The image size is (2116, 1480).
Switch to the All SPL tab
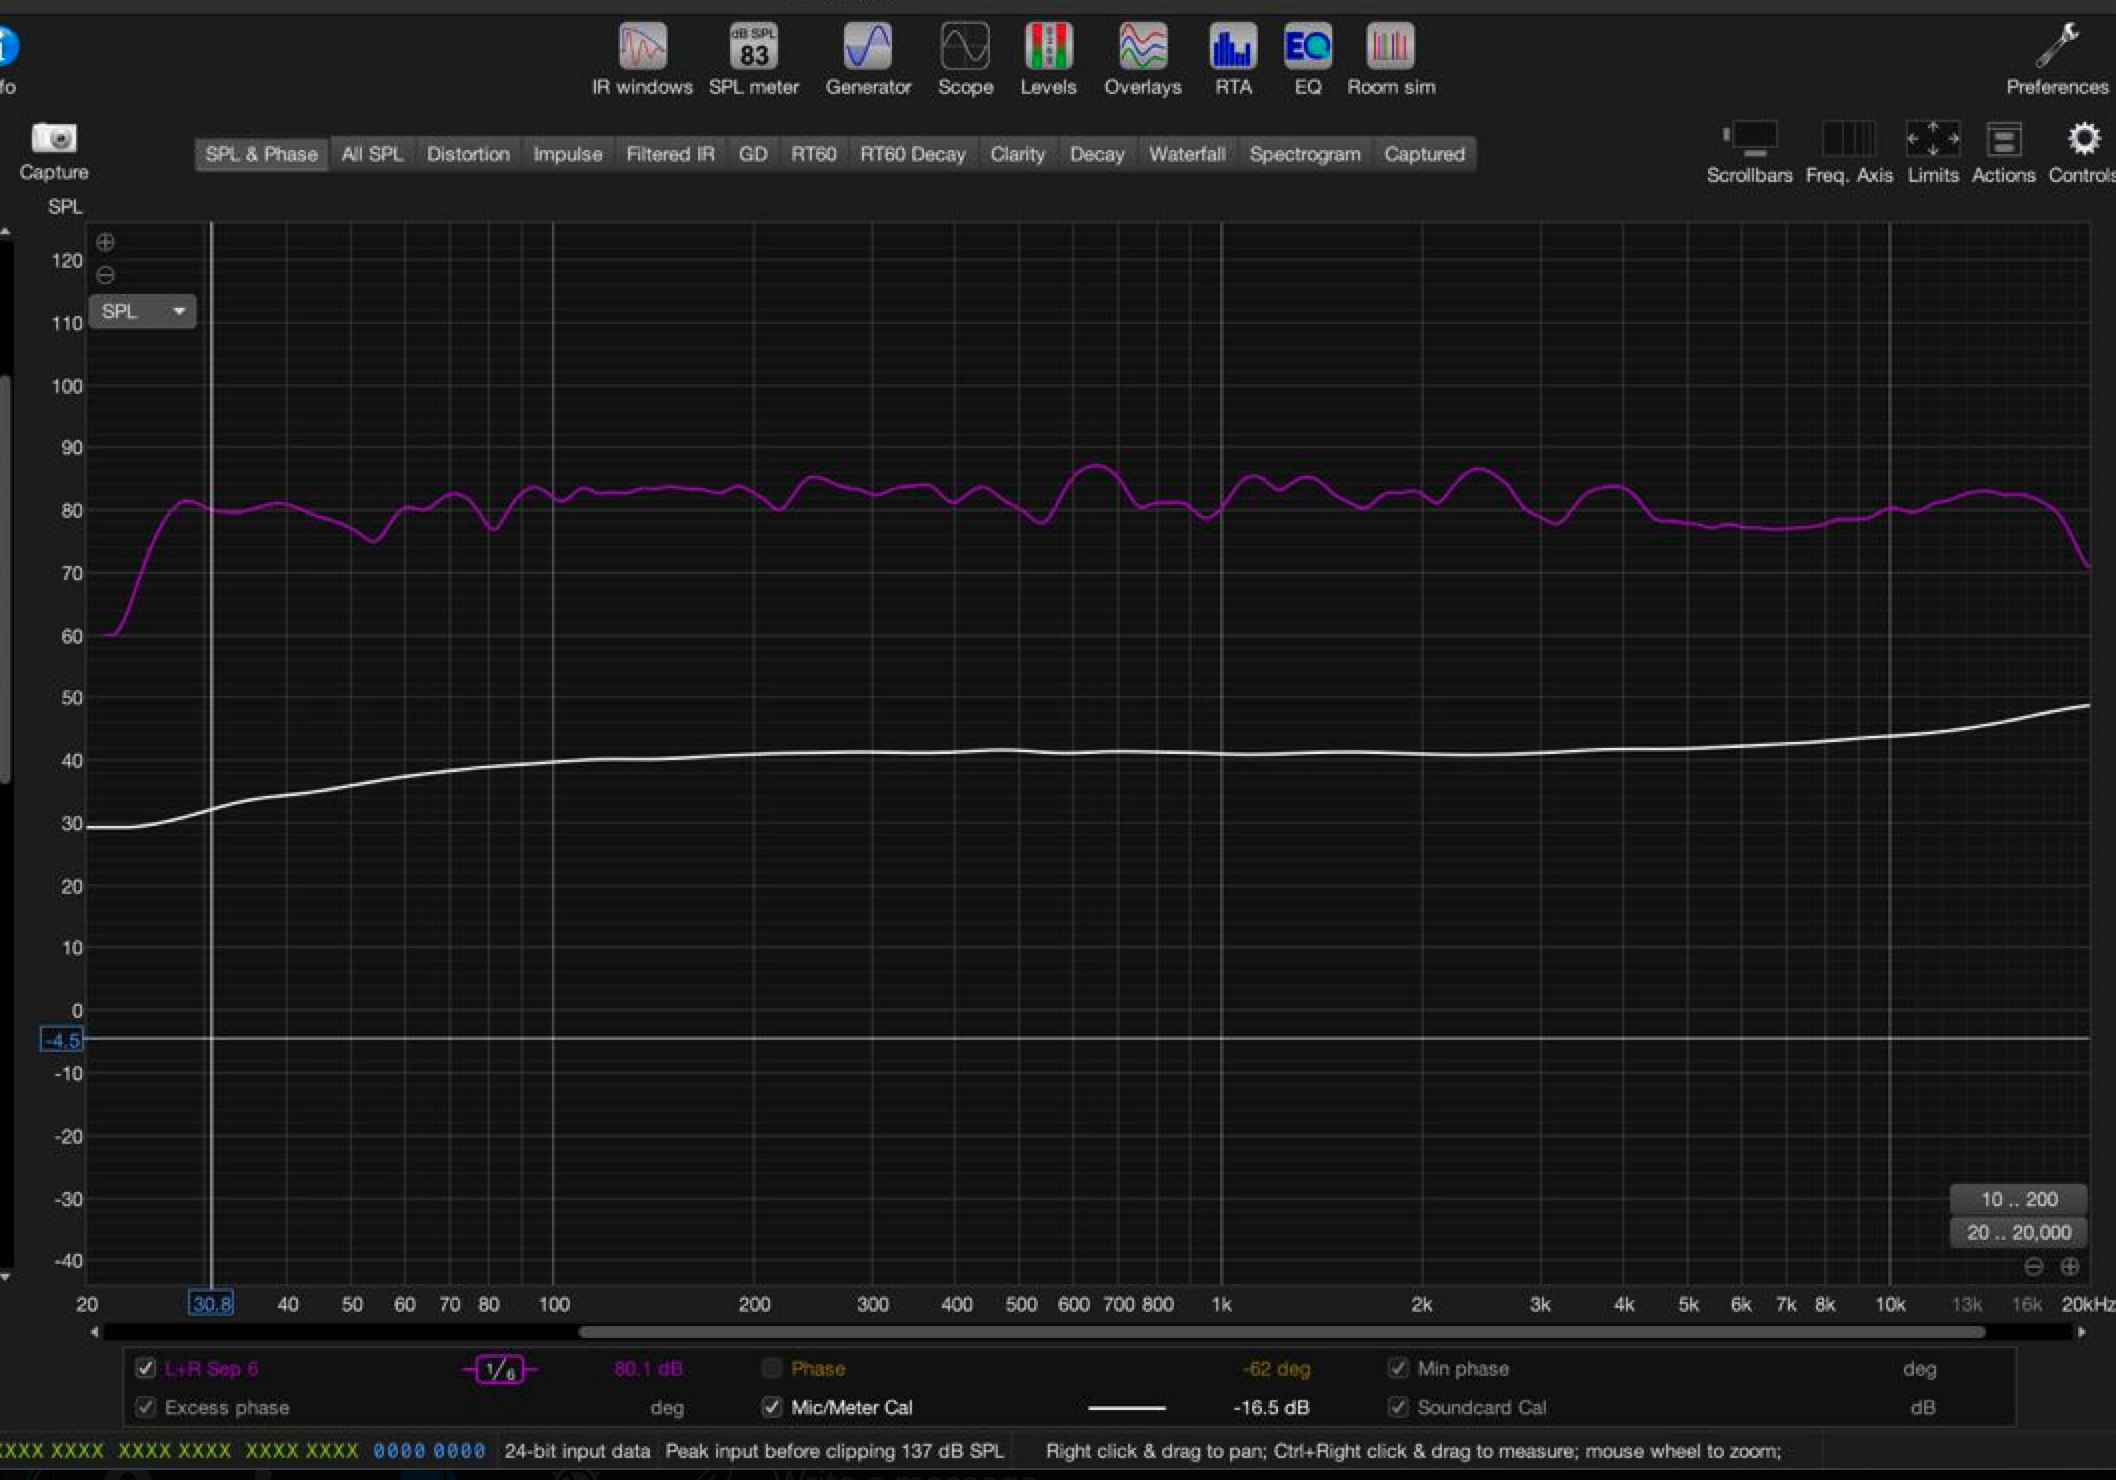(372, 154)
